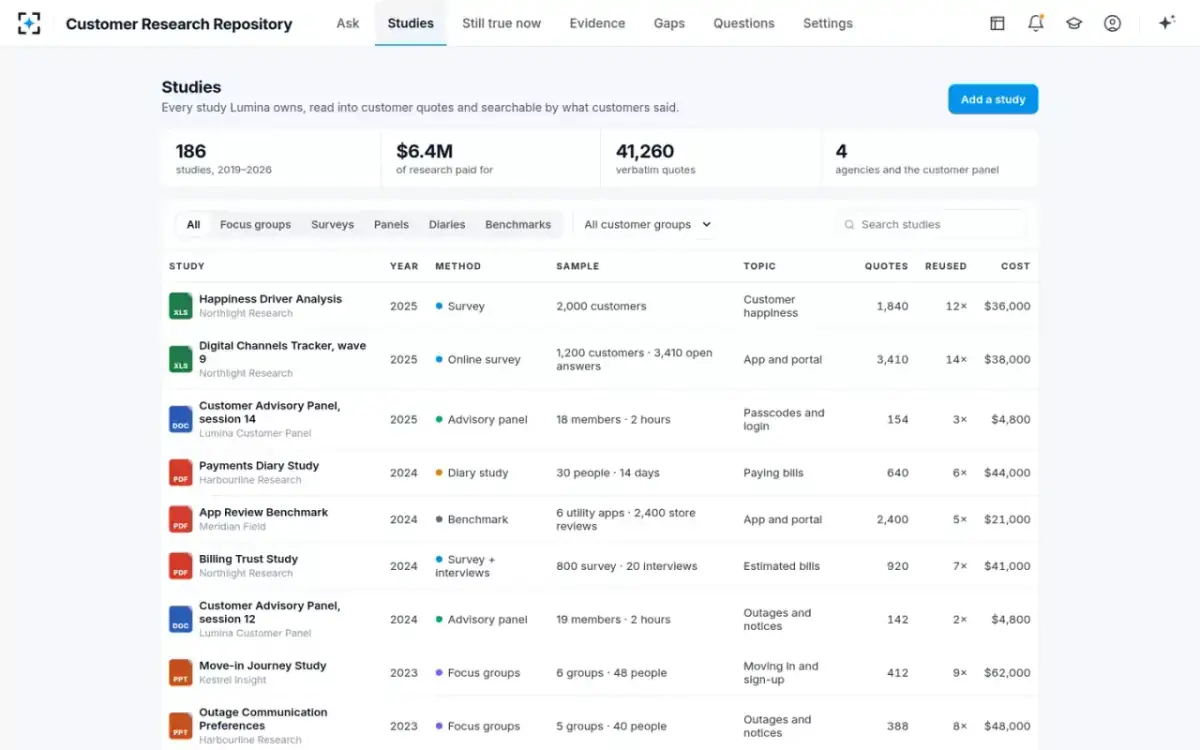Click the Estimated bills topic cell
The width and height of the screenshot is (1200, 750).
point(781,566)
